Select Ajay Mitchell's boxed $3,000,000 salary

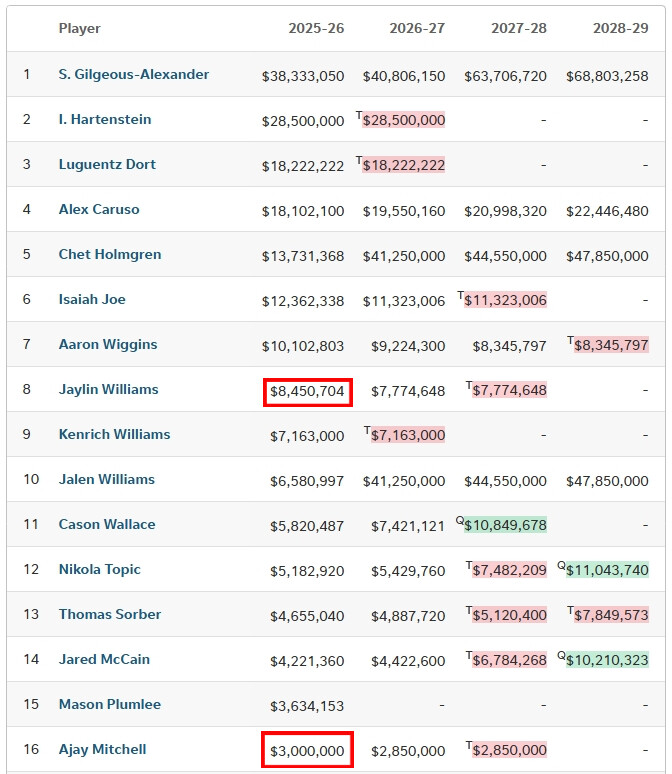[309, 751]
